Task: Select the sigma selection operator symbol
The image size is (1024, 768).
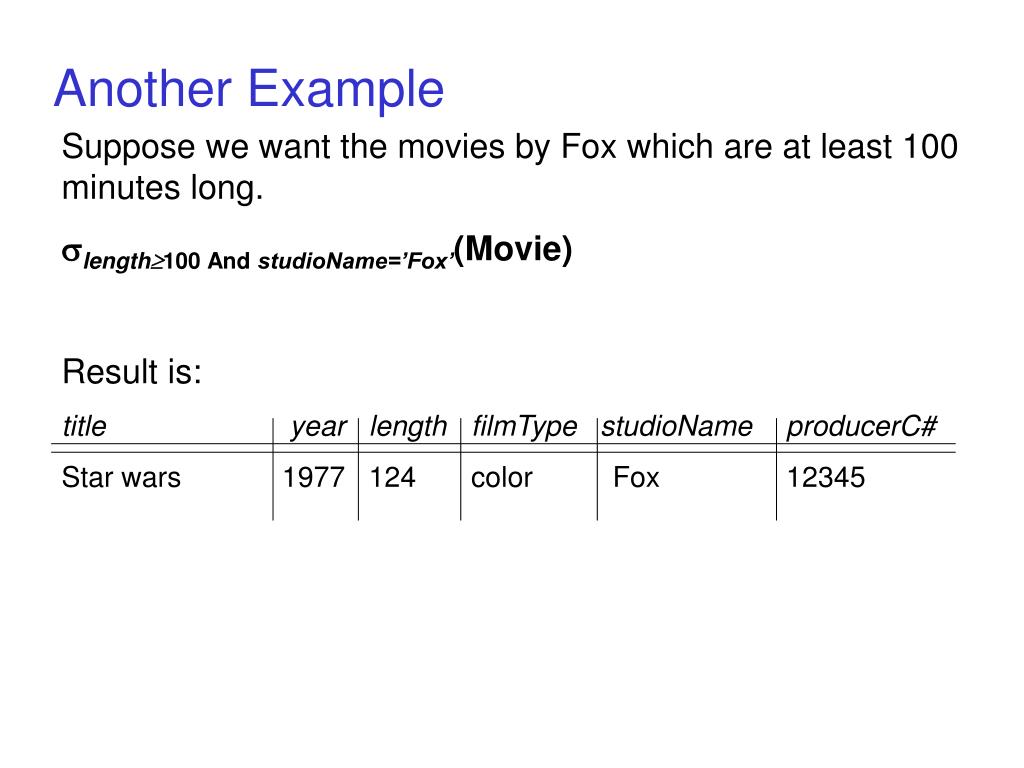Action: (x=71, y=253)
